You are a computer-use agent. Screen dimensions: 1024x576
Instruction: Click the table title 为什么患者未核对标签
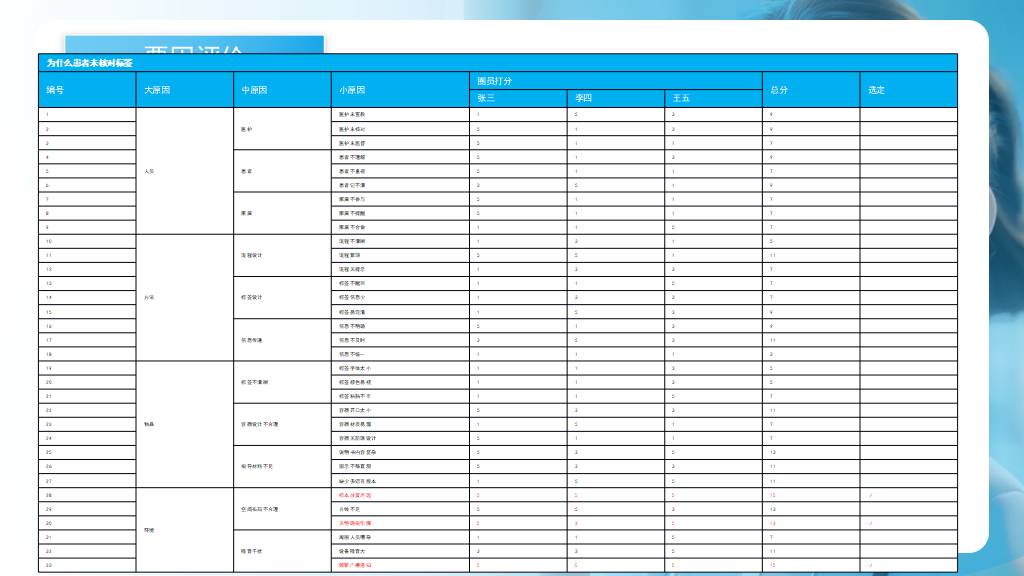pyautogui.click(x=90, y=63)
